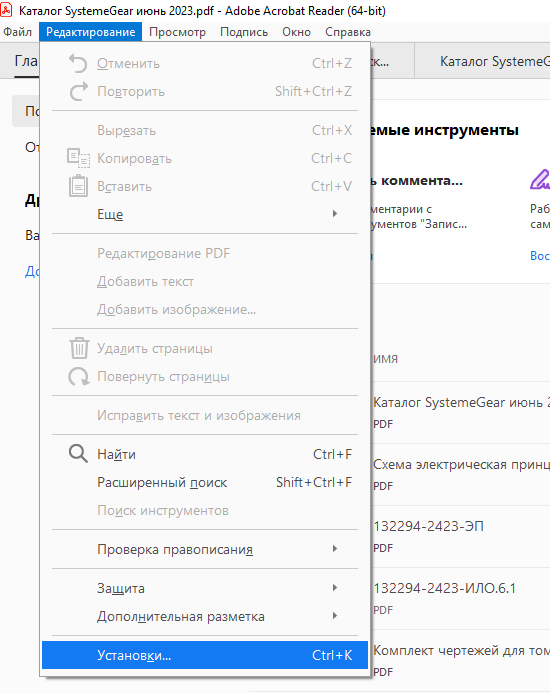550x693 pixels.
Task: Select Проверка правописания entry
Action: [x=205, y=549]
